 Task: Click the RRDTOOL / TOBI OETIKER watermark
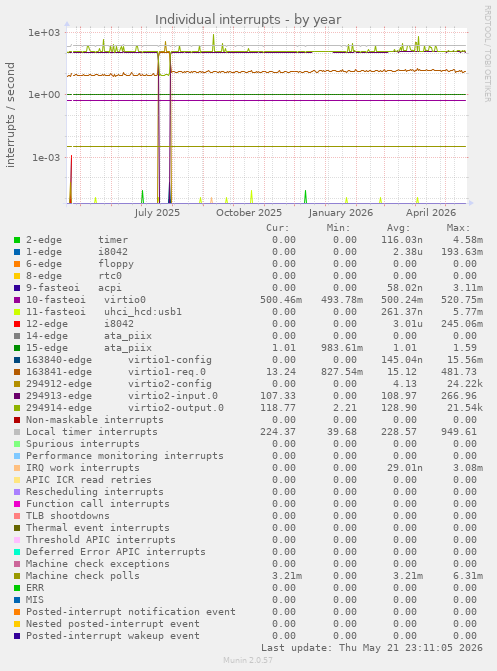(487, 53)
